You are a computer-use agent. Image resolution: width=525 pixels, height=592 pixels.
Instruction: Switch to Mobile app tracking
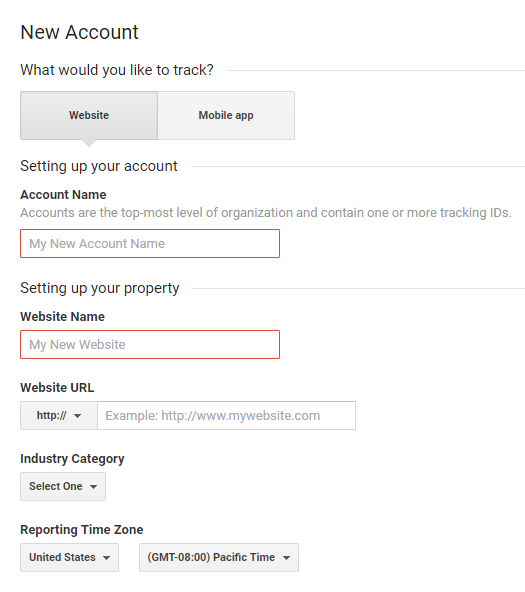(x=226, y=116)
